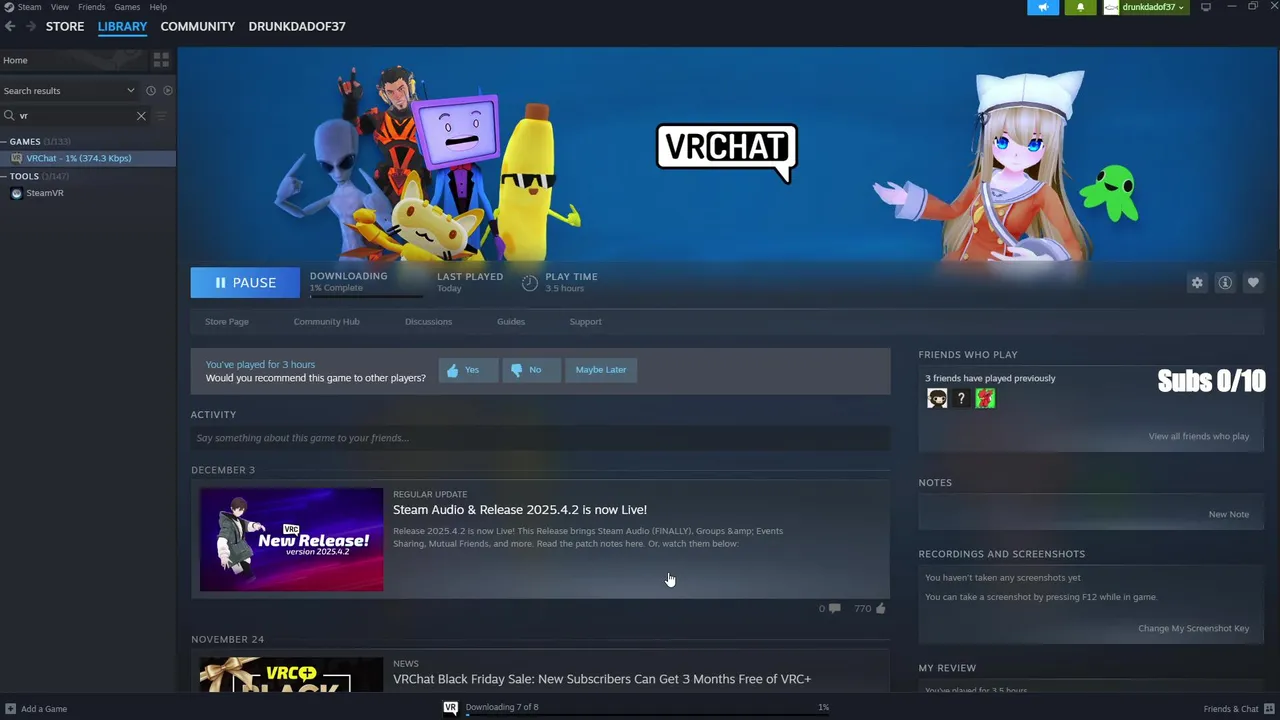Switch to the LIBRARY tab
This screenshot has width=1280, height=720.
(x=122, y=26)
